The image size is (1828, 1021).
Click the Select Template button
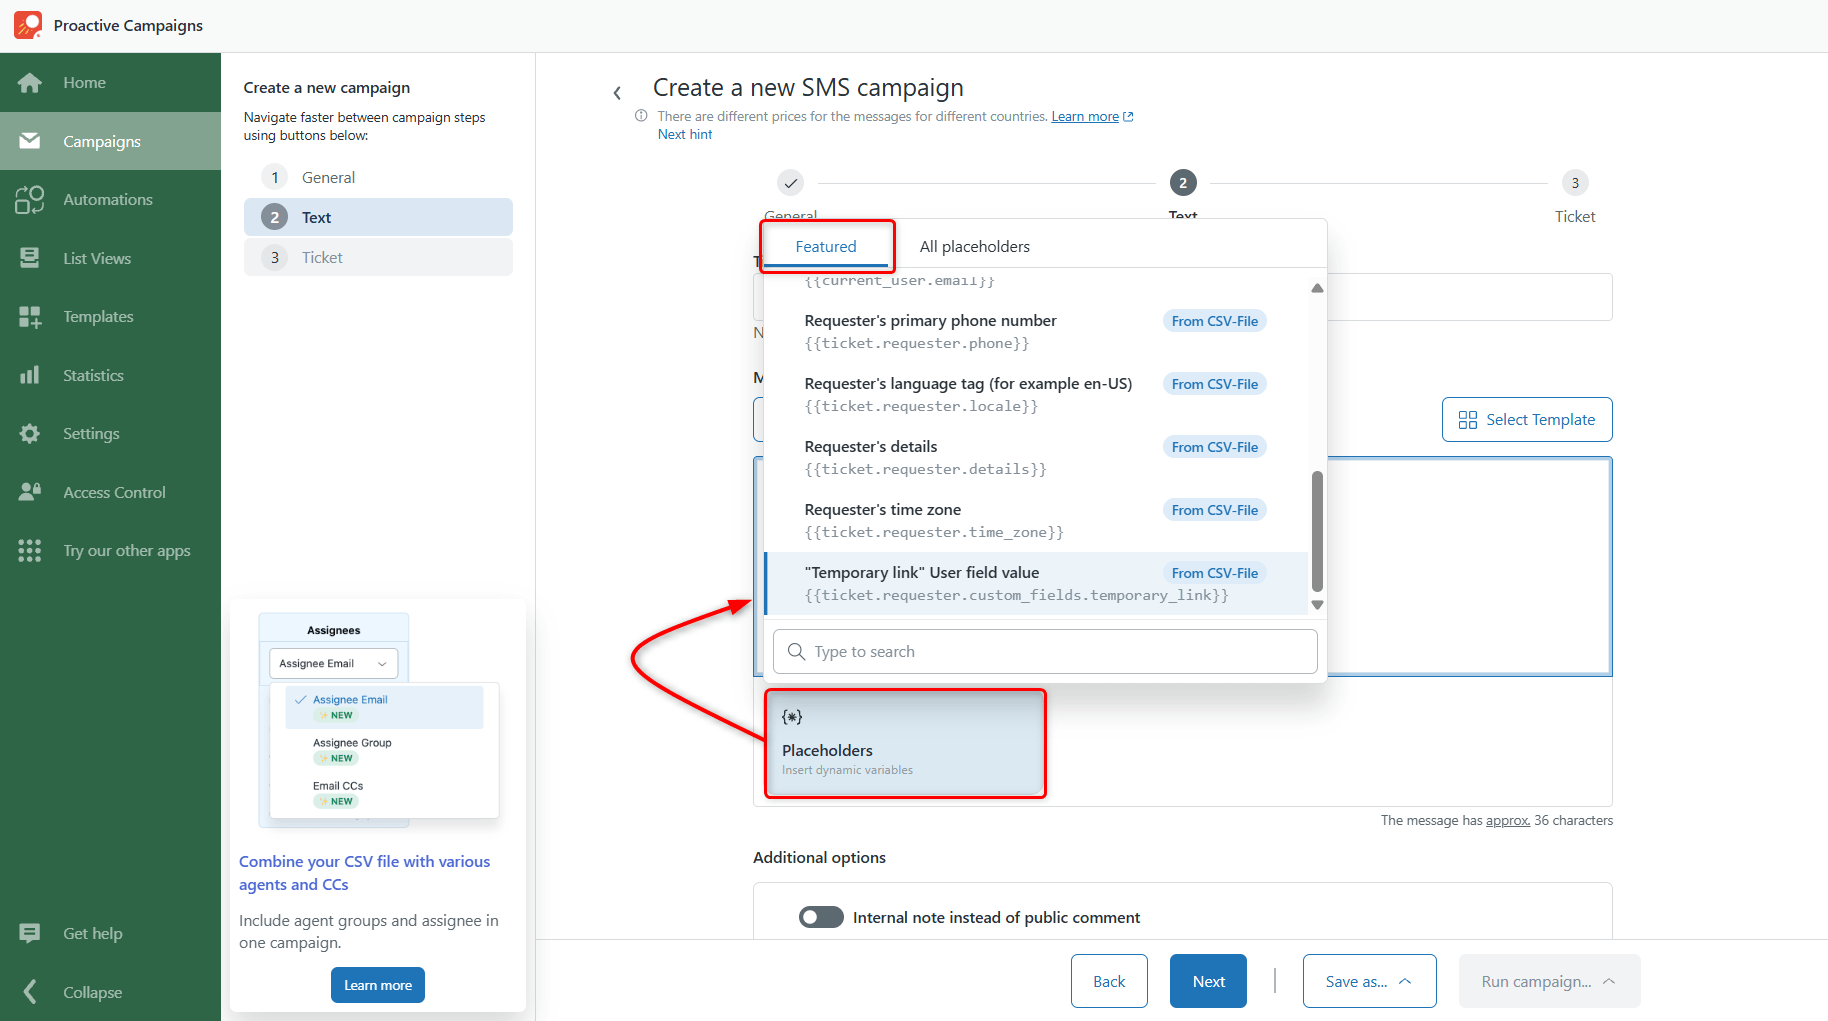point(1527,420)
